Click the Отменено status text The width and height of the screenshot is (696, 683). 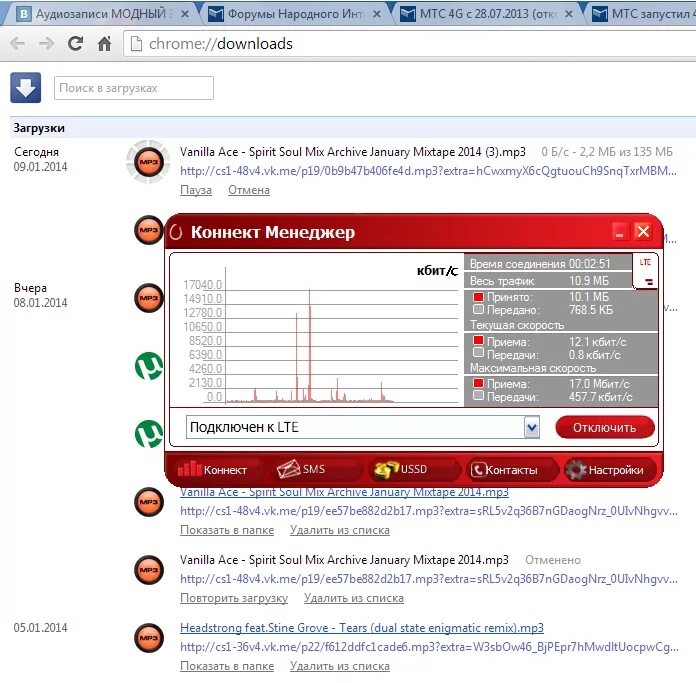click(553, 560)
